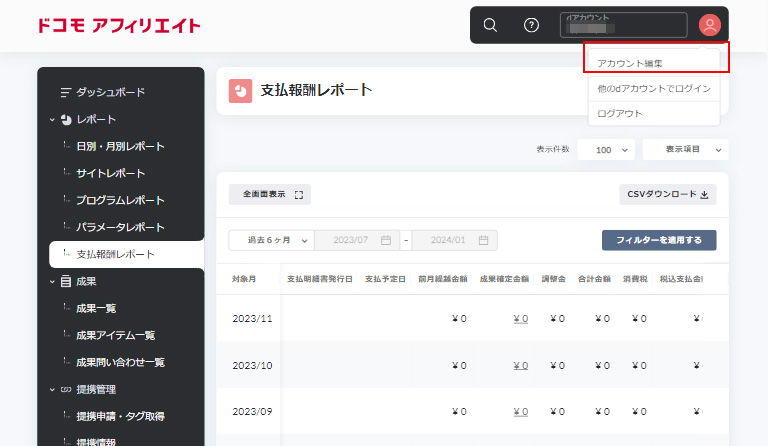This screenshot has height=446, width=768.
Task: Click the red user avatar icon
Action: [x=709, y=25]
